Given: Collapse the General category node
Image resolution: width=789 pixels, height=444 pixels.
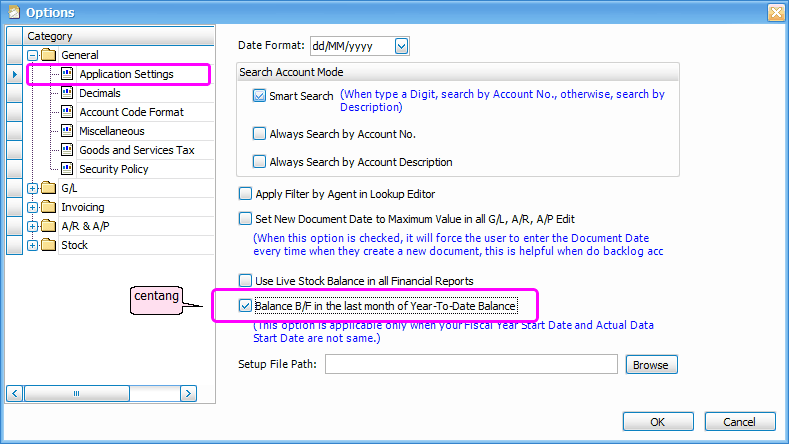Looking at the screenshot, I should click(x=33, y=55).
